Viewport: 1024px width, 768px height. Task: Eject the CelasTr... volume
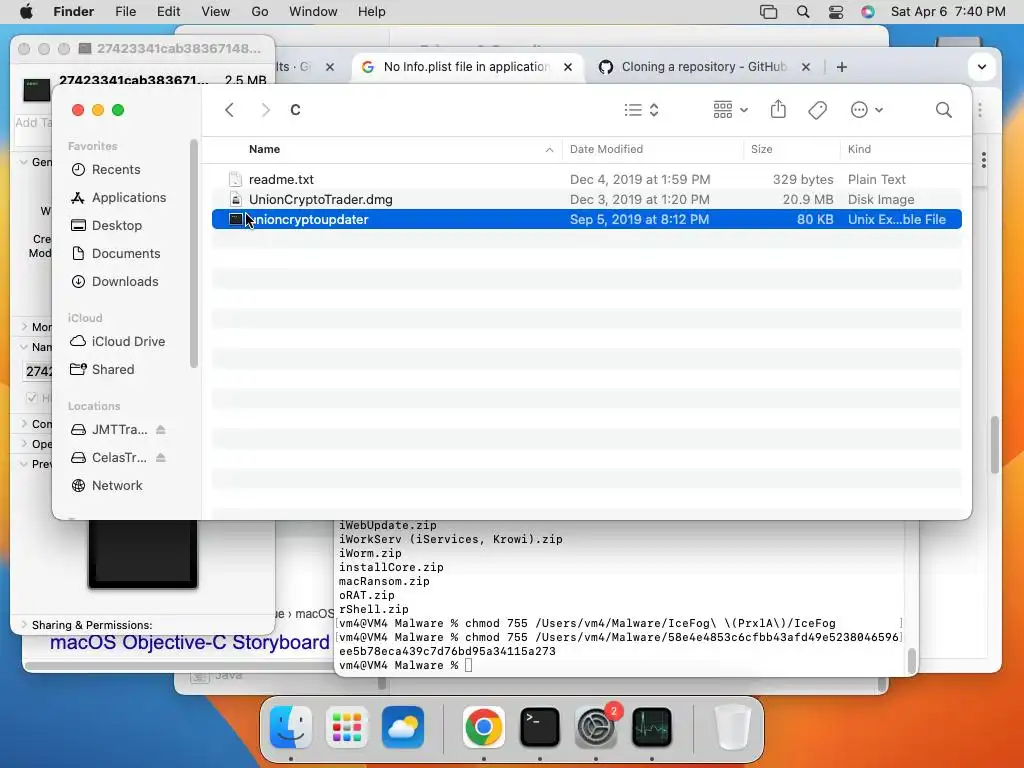coord(161,458)
